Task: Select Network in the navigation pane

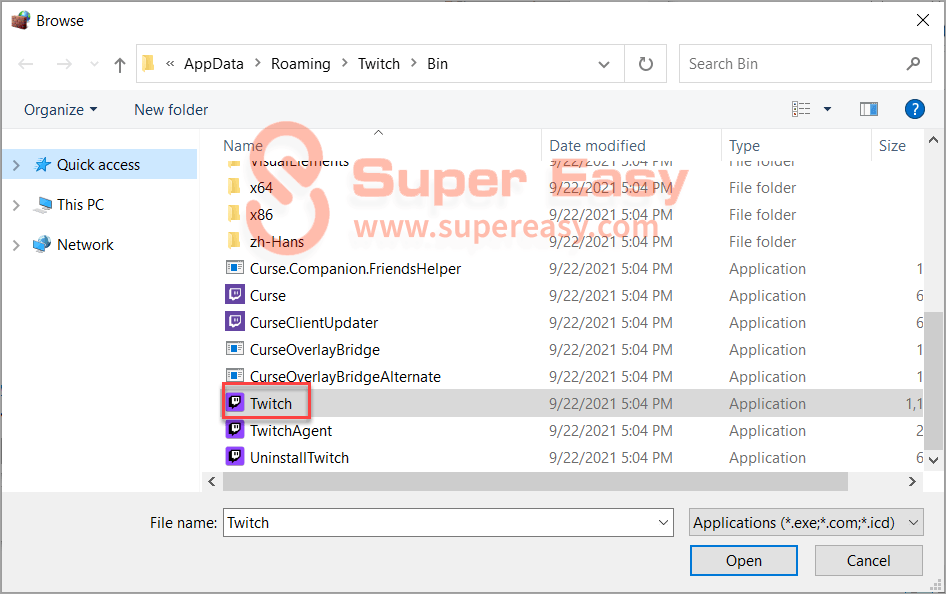Action: pos(85,245)
